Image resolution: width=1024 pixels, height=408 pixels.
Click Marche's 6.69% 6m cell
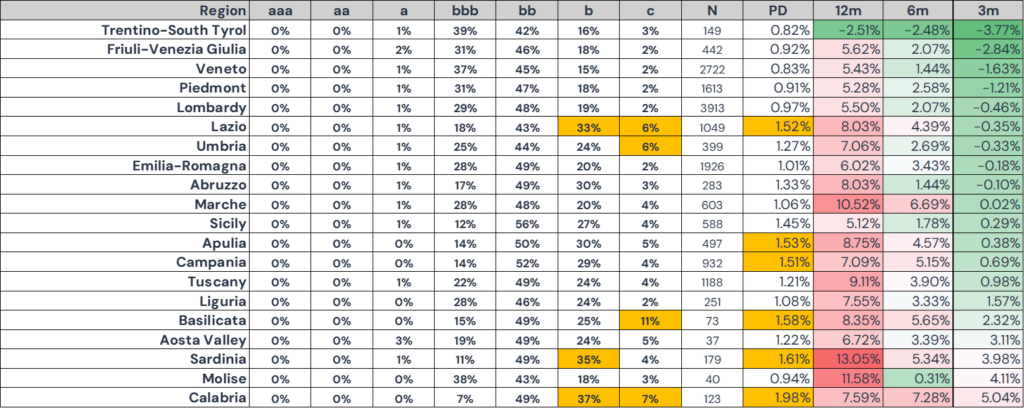click(919, 204)
